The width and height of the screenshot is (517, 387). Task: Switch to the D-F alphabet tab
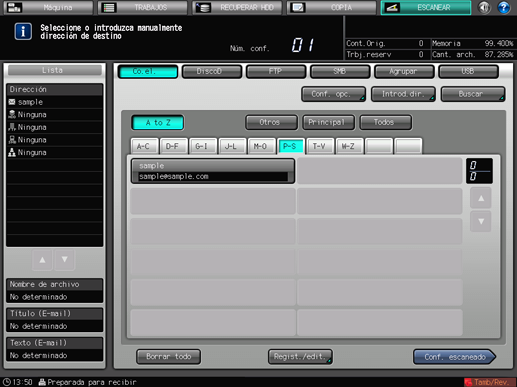(x=173, y=146)
